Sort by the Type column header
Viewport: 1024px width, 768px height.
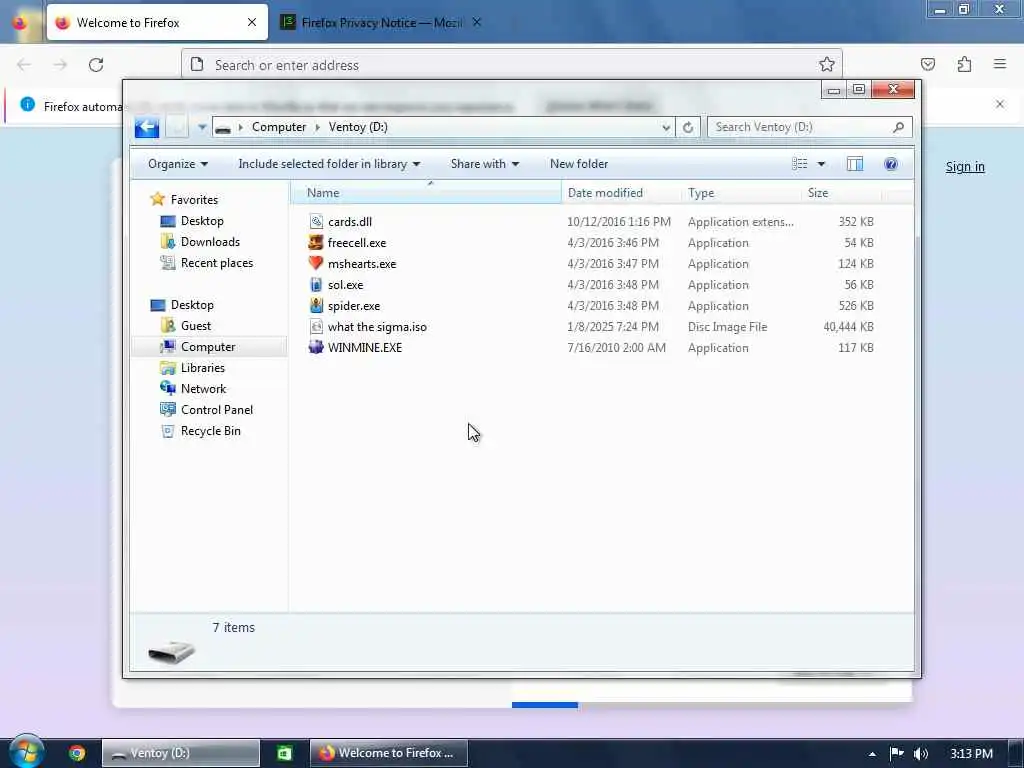click(x=741, y=193)
